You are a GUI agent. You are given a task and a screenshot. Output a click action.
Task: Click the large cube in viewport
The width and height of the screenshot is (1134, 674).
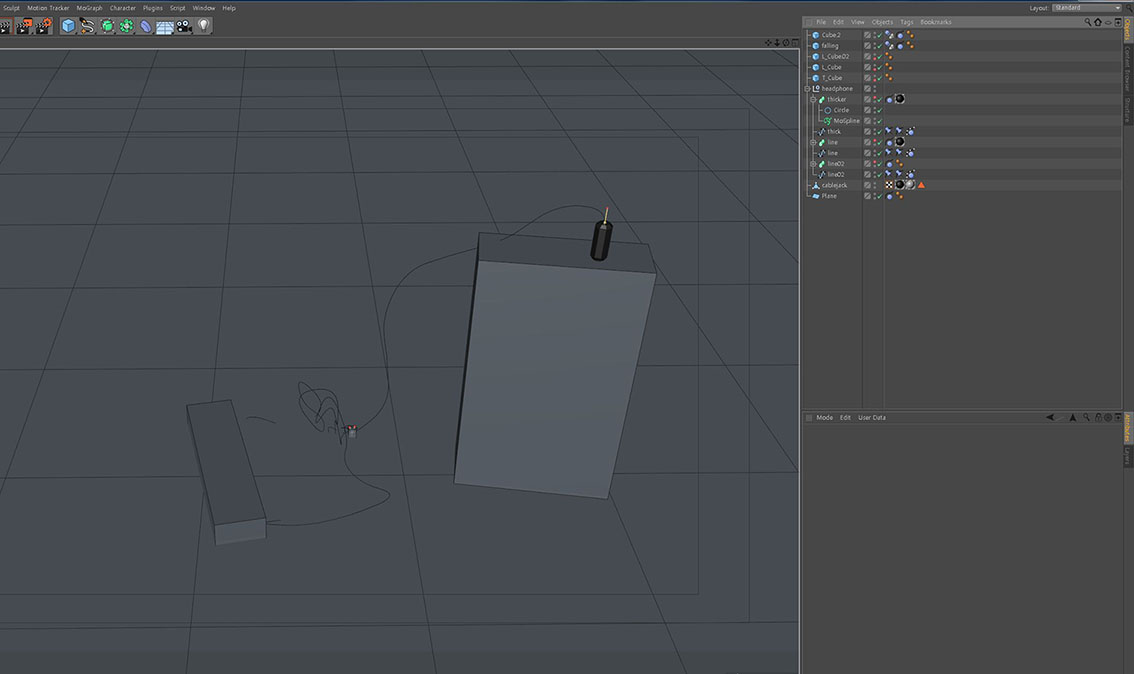[553, 365]
